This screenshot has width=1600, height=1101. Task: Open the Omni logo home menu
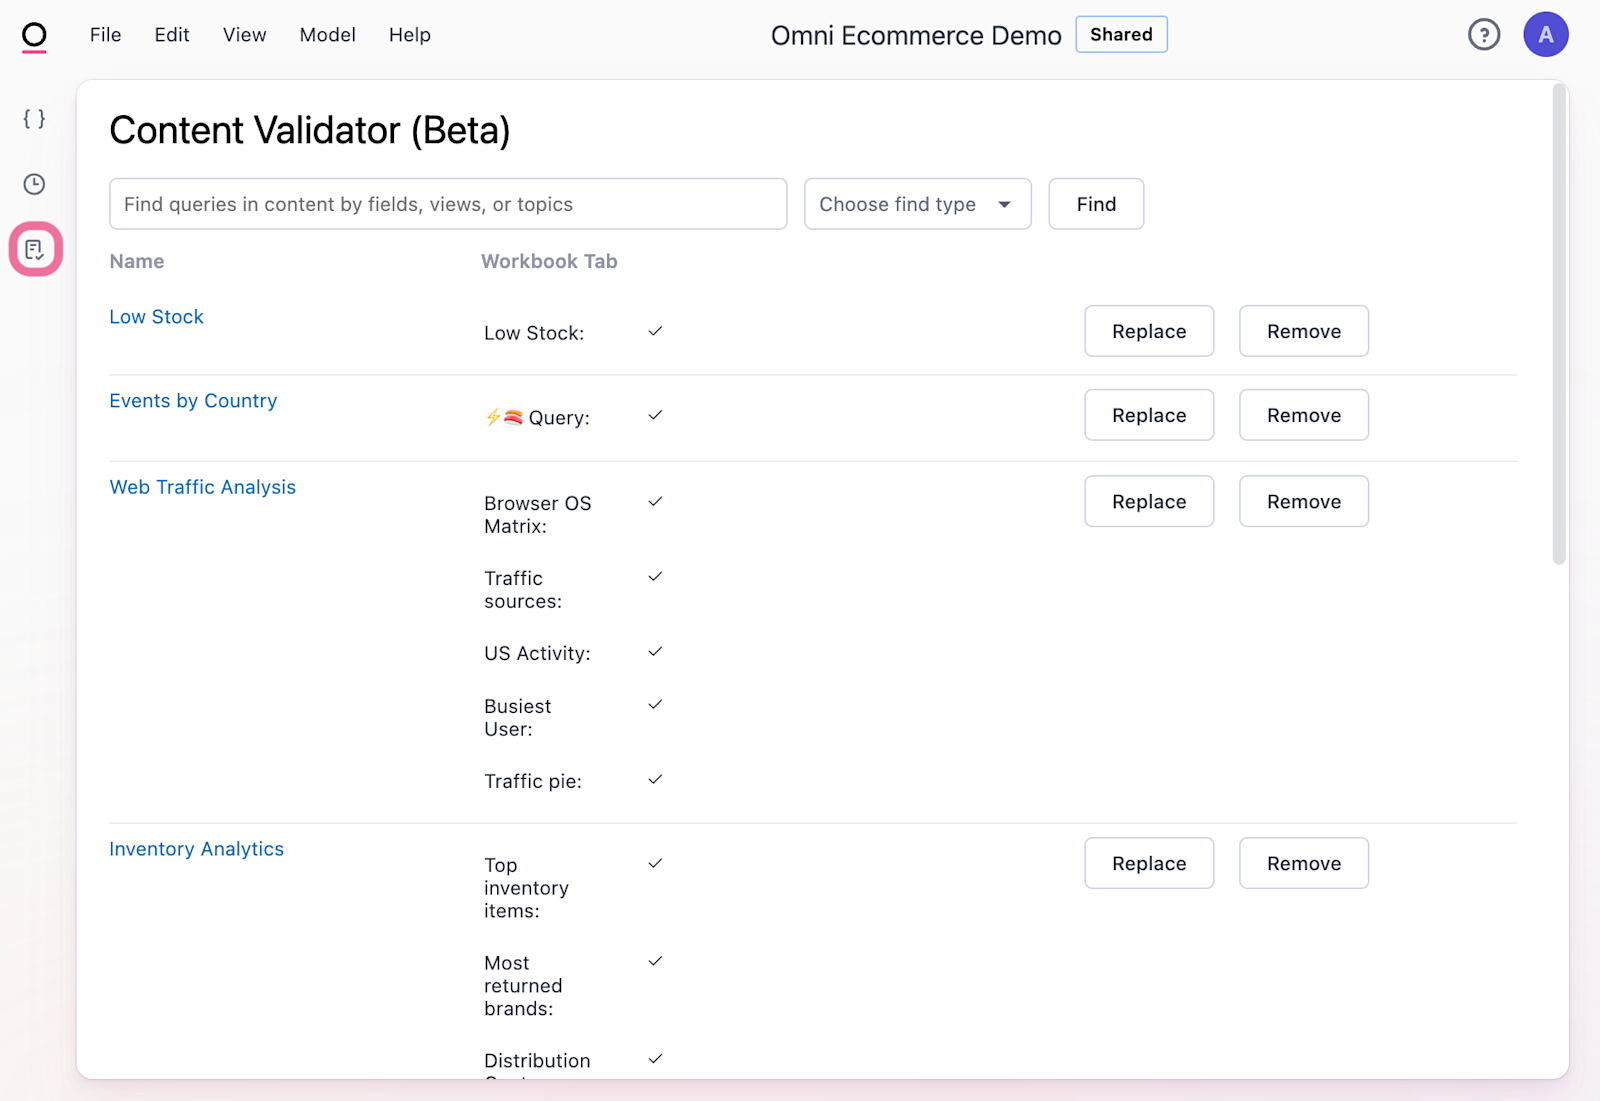point(33,34)
